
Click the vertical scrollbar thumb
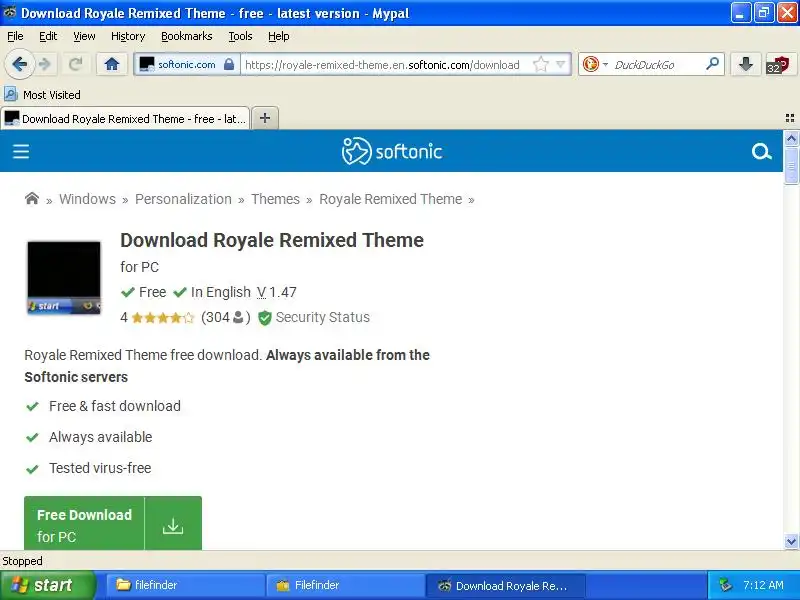click(x=791, y=165)
